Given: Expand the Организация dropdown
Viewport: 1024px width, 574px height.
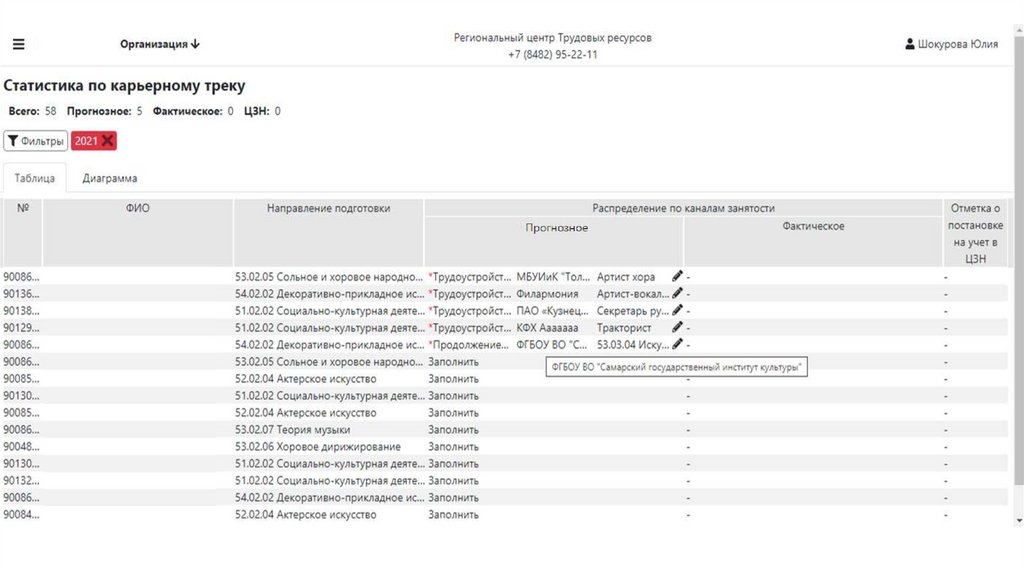Looking at the screenshot, I should pos(160,44).
